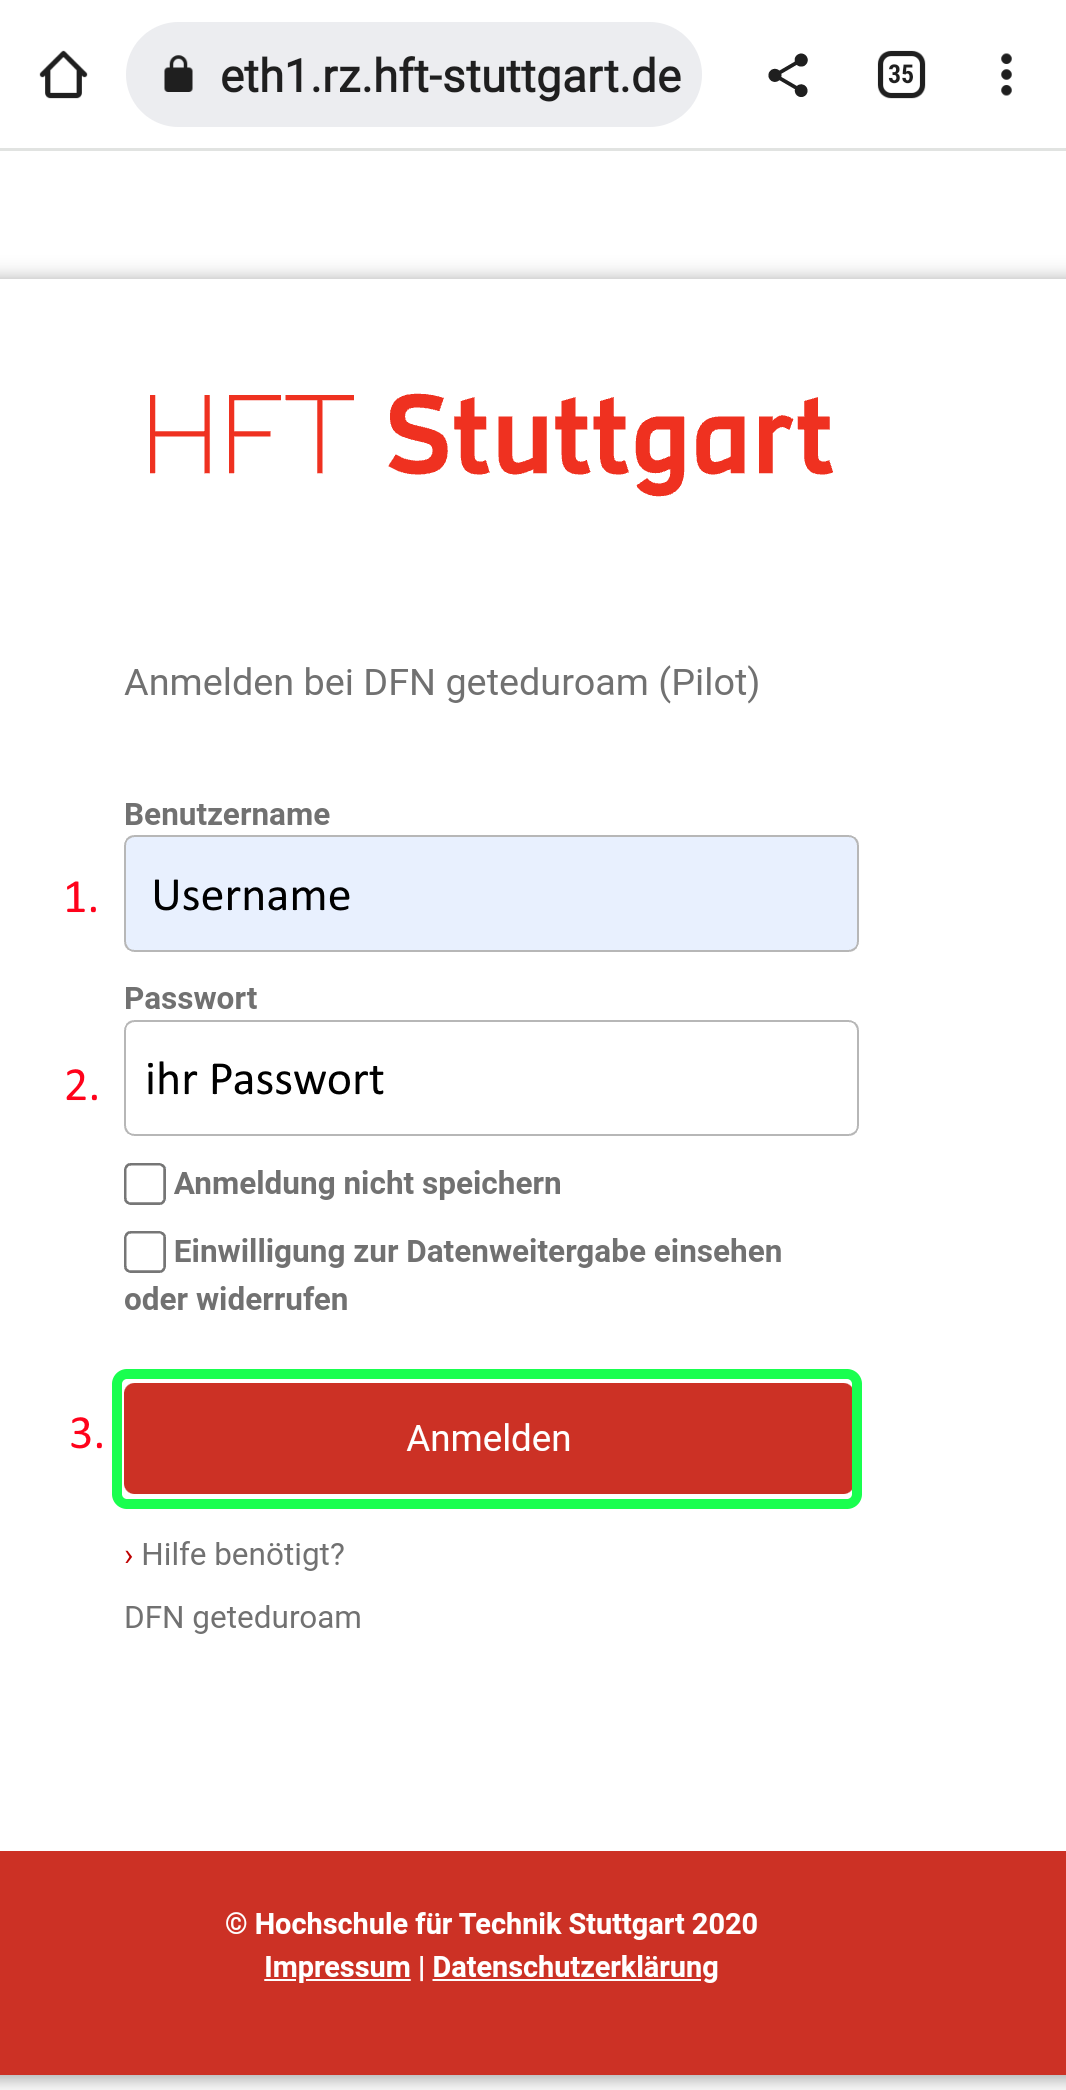1066x2090 pixels.
Task: Click the Anmelden bei DFN geteduroam heading
Action: click(442, 683)
